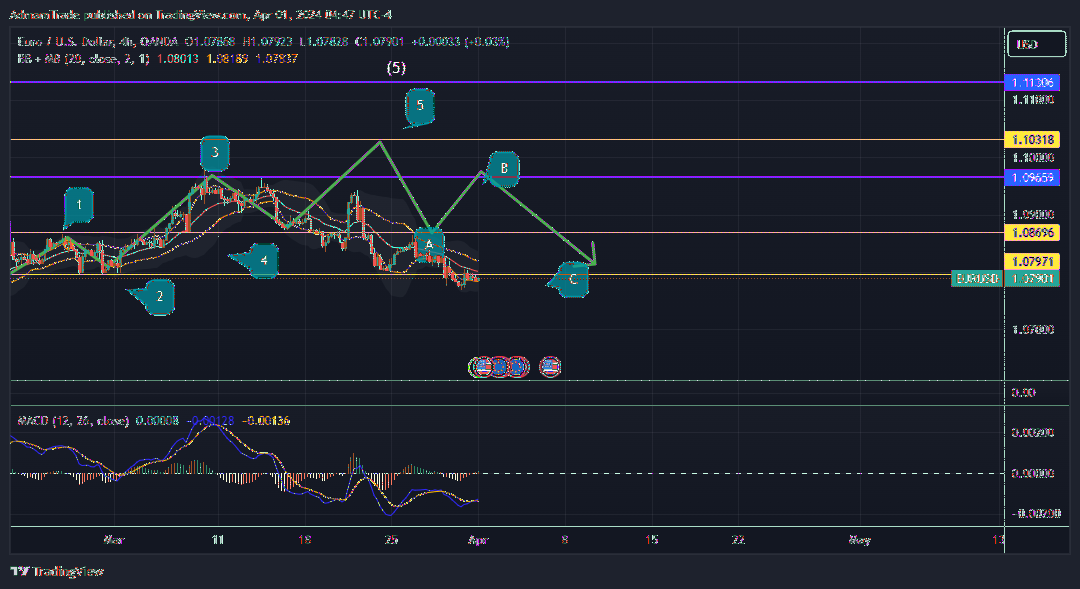This screenshot has width=1080, height=589.
Task: Click the 1.10318 yellow price label
Action: point(1032,140)
